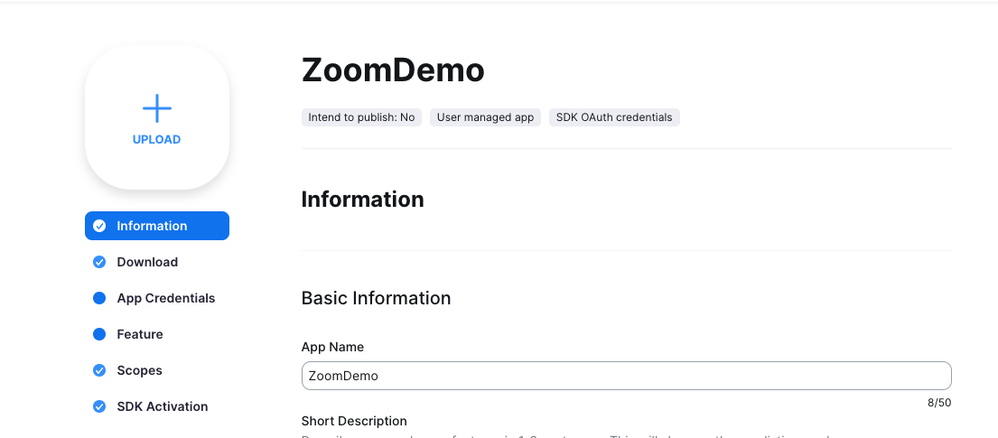Click the checkmark icon beside Scopes
This screenshot has height=438, width=998.
[100, 370]
